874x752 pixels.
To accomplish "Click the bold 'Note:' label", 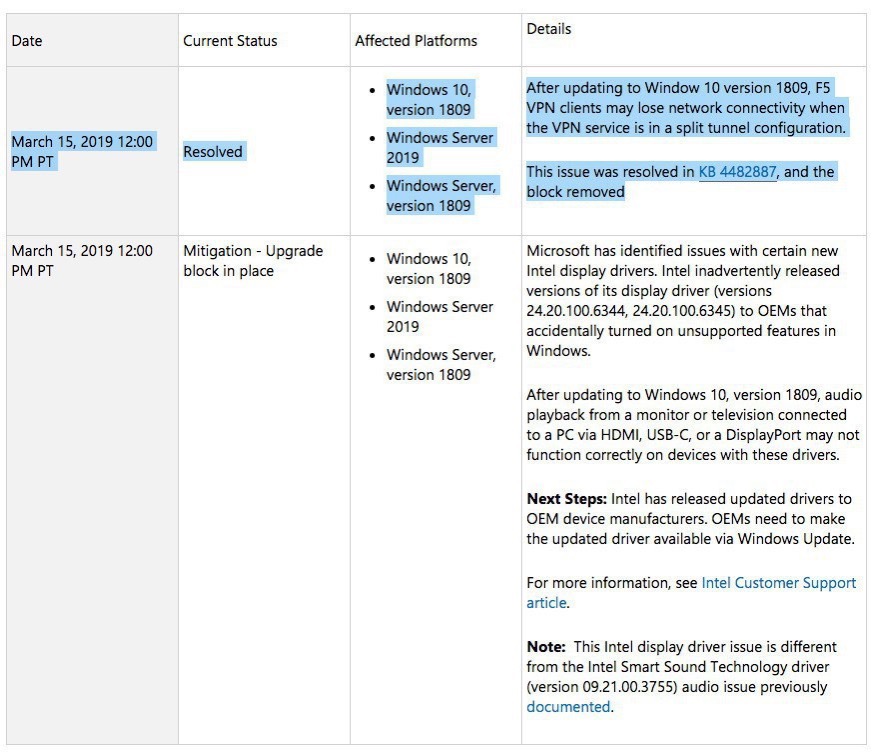I will click(x=547, y=647).
